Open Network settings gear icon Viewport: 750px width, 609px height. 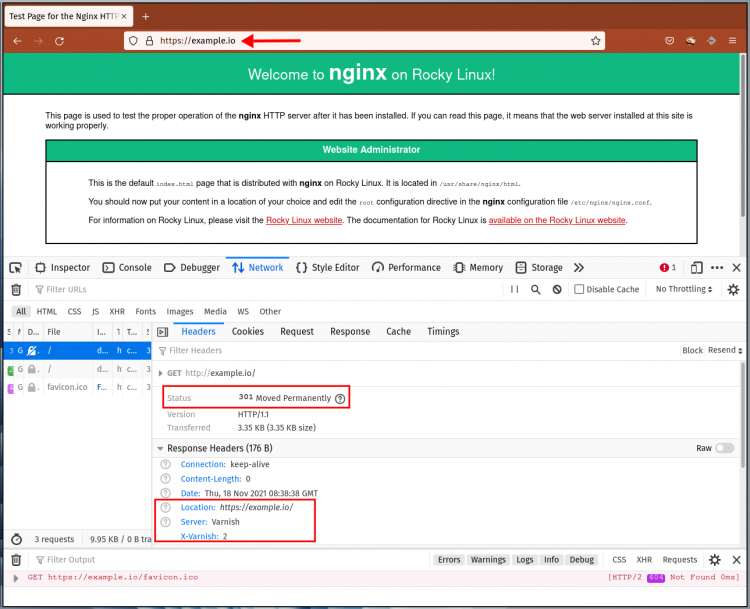coord(733,289)
